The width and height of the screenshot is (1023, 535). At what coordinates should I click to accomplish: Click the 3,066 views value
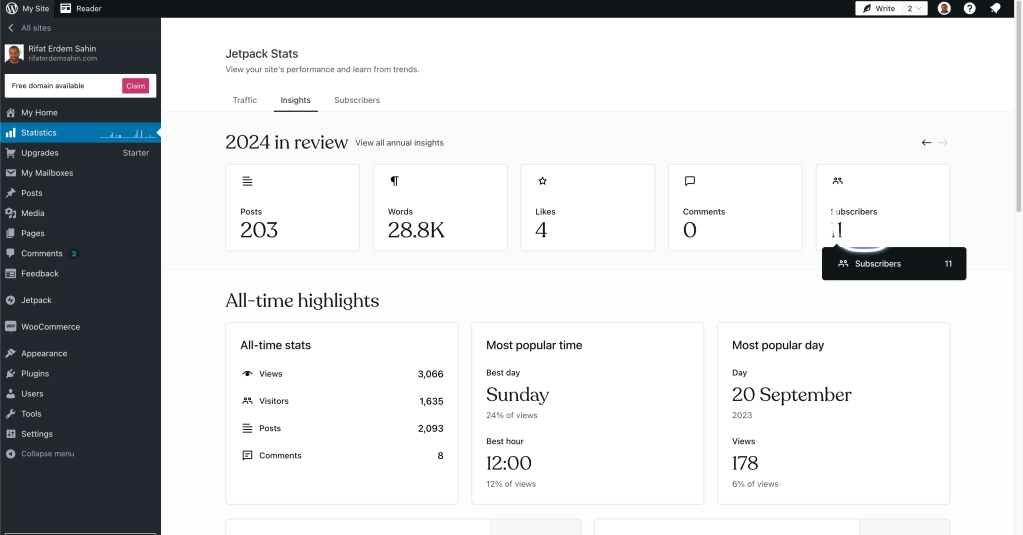[431, 374]
